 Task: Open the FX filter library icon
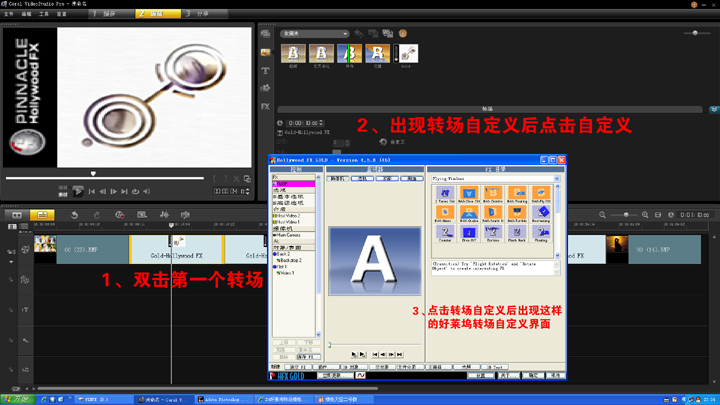[x=265, y=107]
